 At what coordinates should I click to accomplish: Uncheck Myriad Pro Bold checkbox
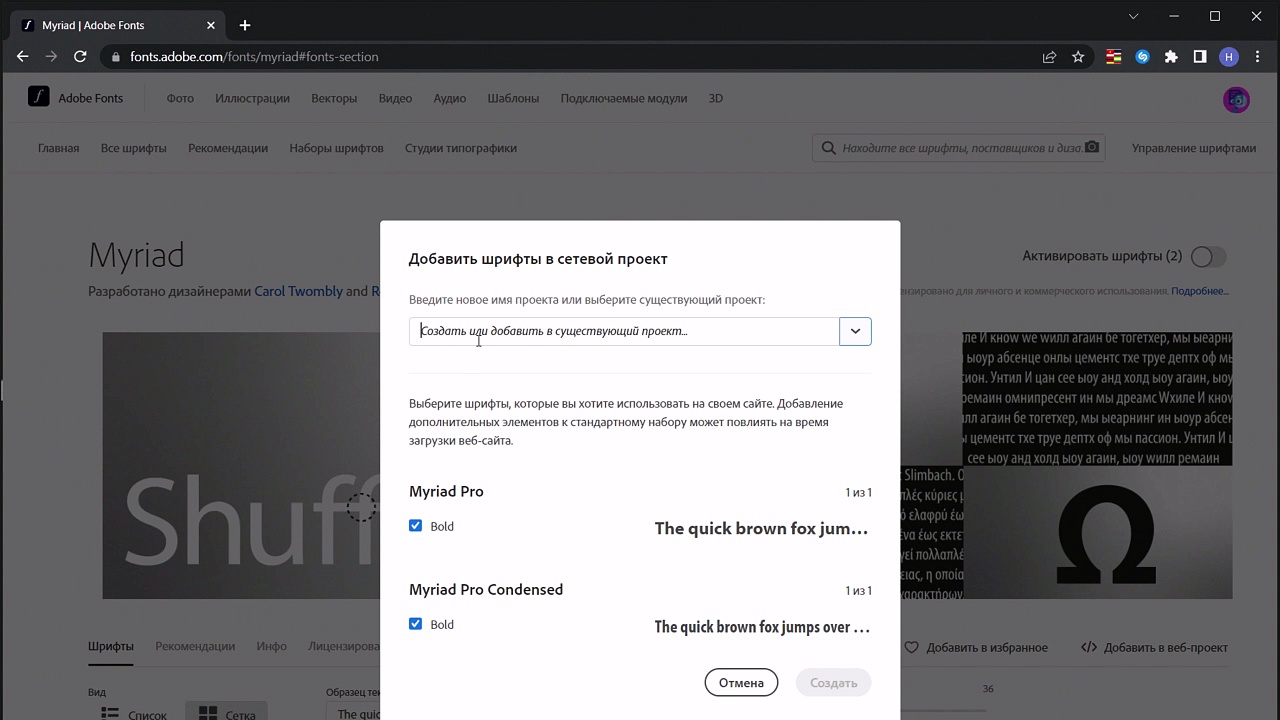[x=416, y=526]
